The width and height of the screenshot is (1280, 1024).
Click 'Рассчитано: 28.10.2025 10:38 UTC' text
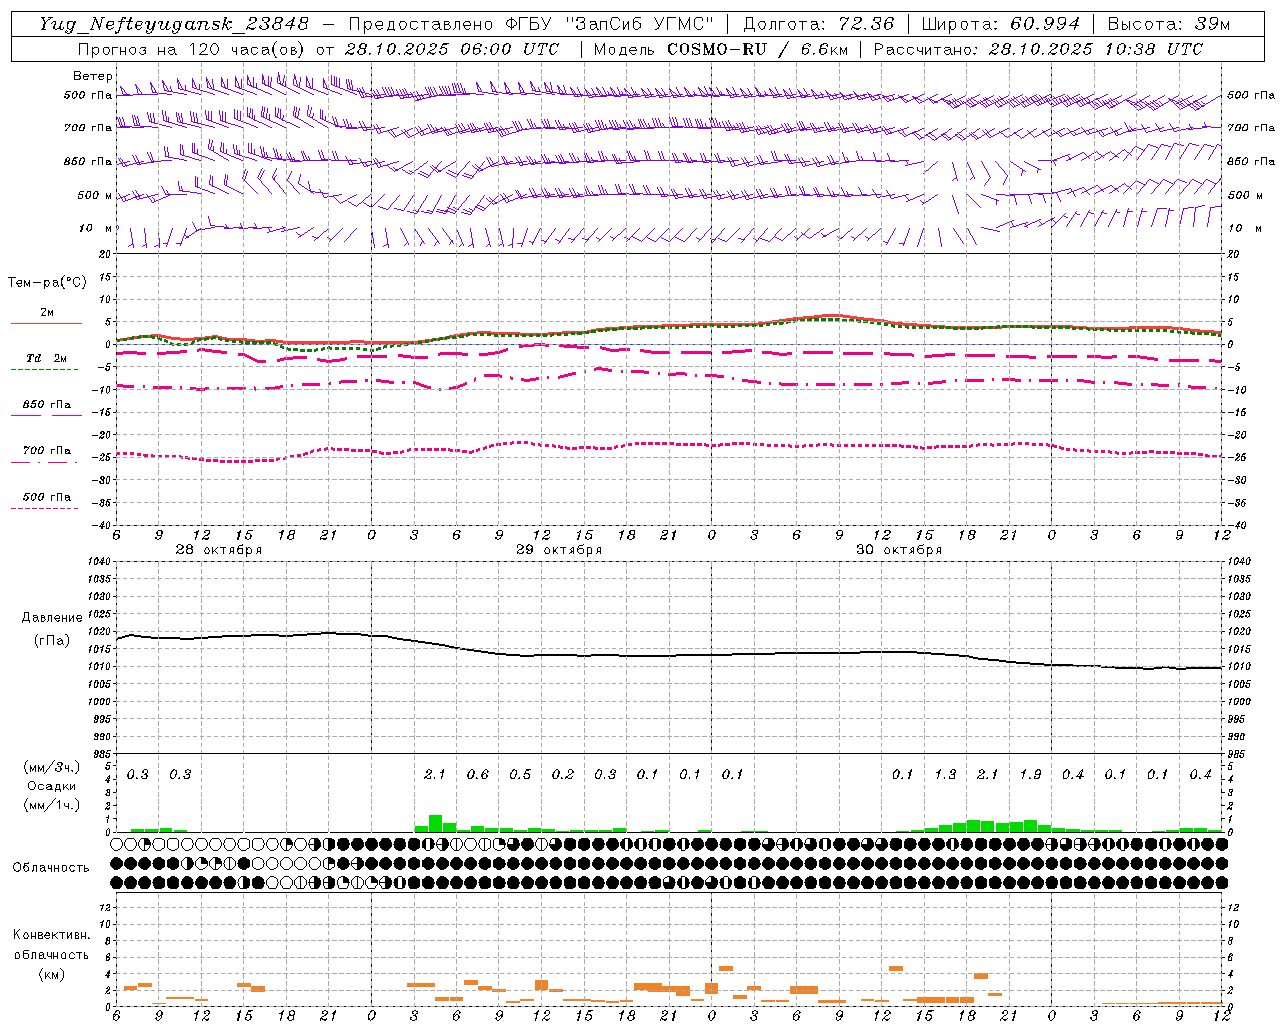1038,49
